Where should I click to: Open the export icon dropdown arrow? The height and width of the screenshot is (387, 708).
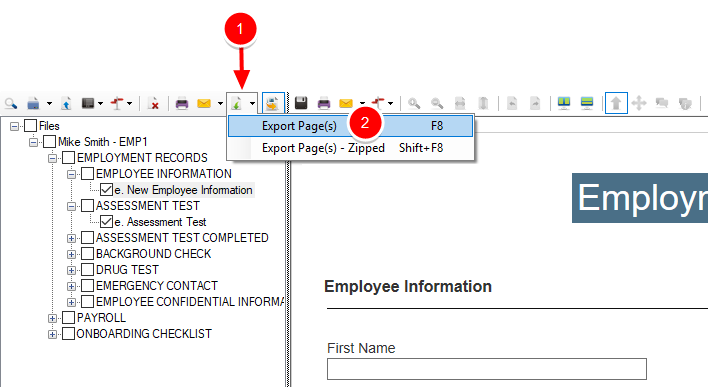252,104
